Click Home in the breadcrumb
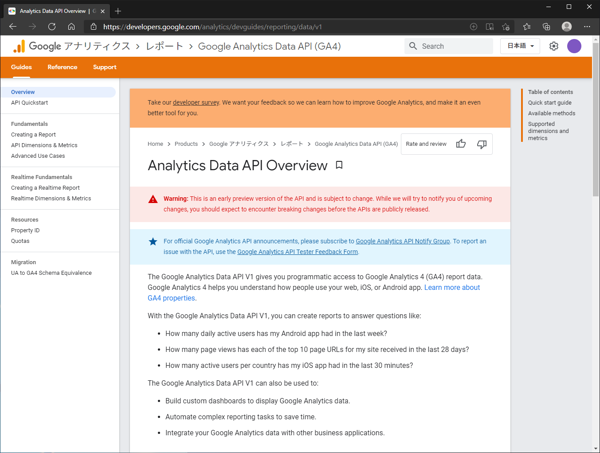 [155, 144]
